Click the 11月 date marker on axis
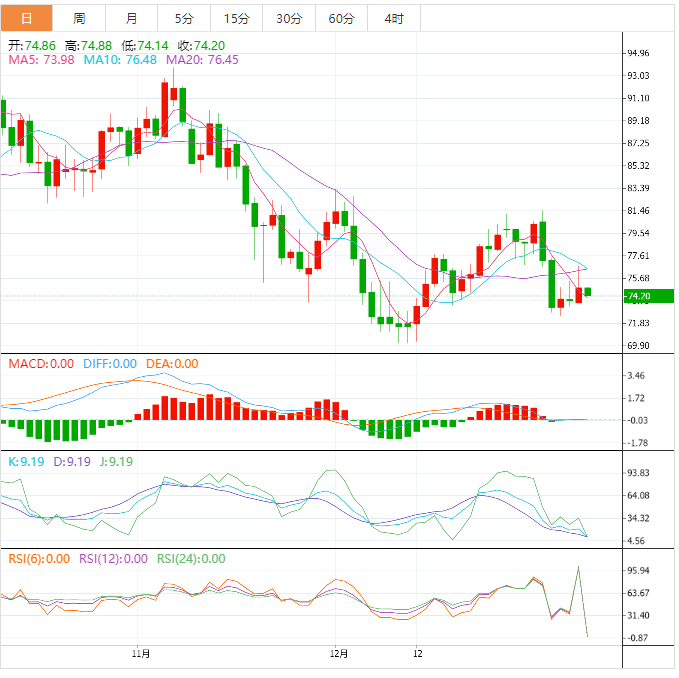 tap(141, 654)
